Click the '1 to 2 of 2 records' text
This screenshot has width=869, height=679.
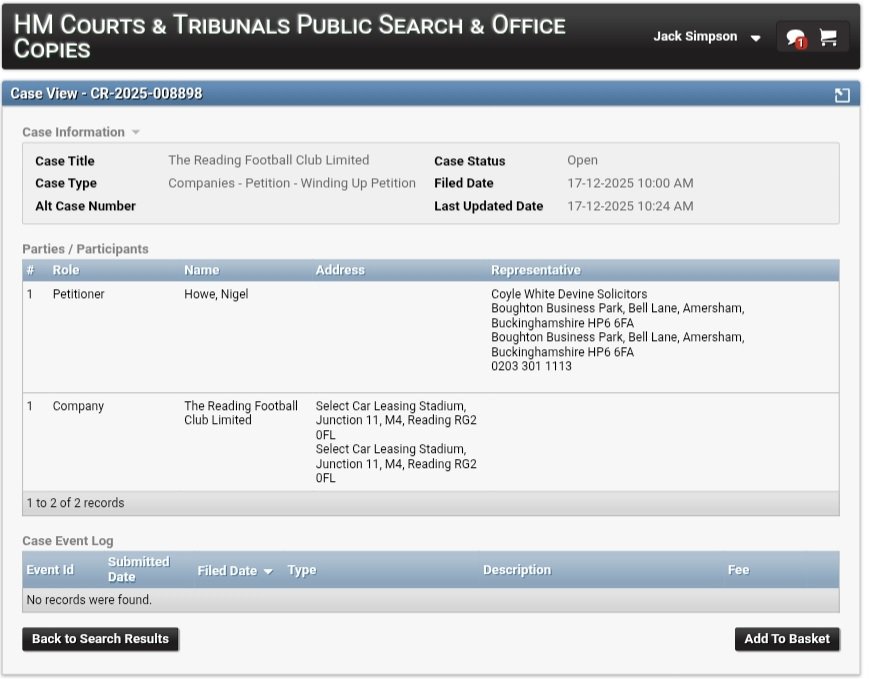click(75, 503)
